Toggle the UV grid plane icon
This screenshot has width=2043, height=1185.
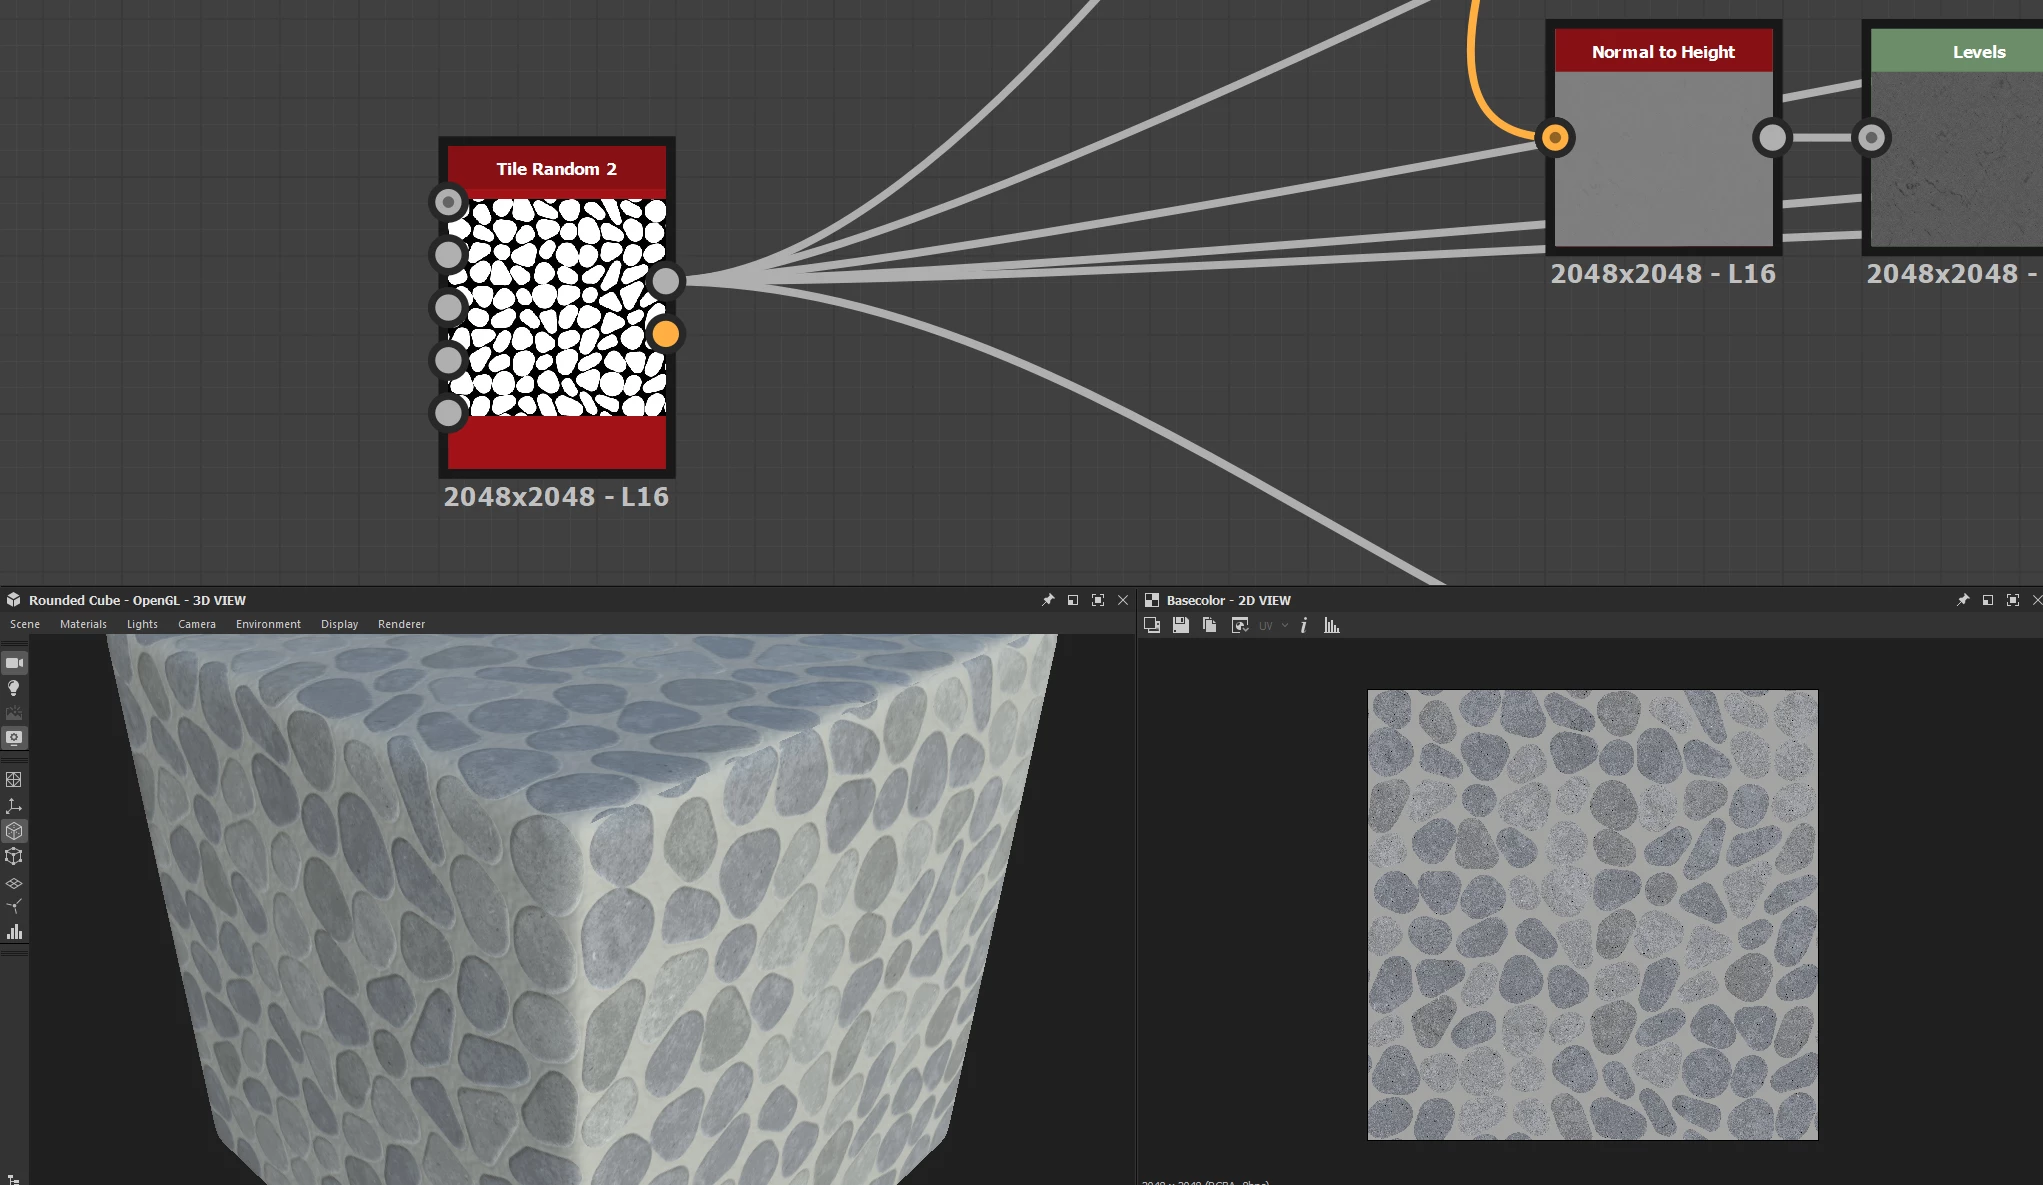pyautogui.click(x=14, y=883)
